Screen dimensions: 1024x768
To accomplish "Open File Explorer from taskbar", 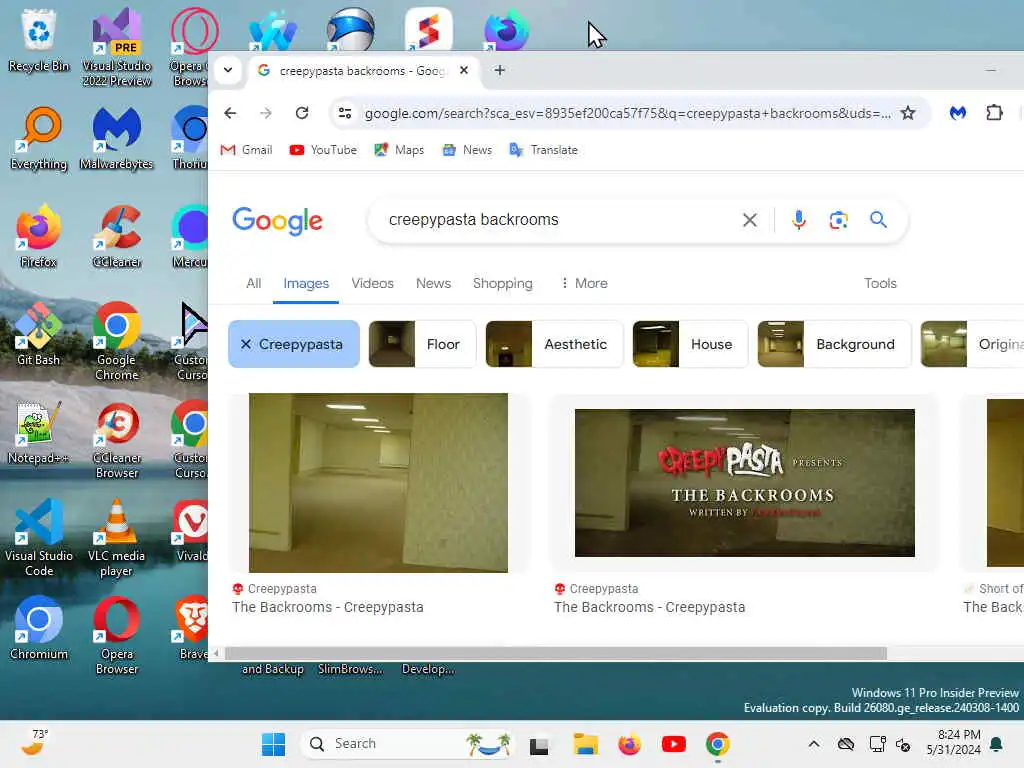I will click(x=585, y=744).
